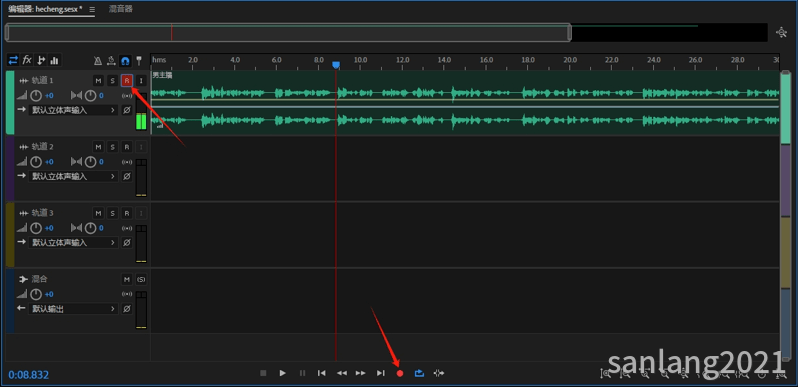Click the volume value +0 on 轨道 3
The height and width of the screenshot is (387, 798).
(x=49, y=228)
